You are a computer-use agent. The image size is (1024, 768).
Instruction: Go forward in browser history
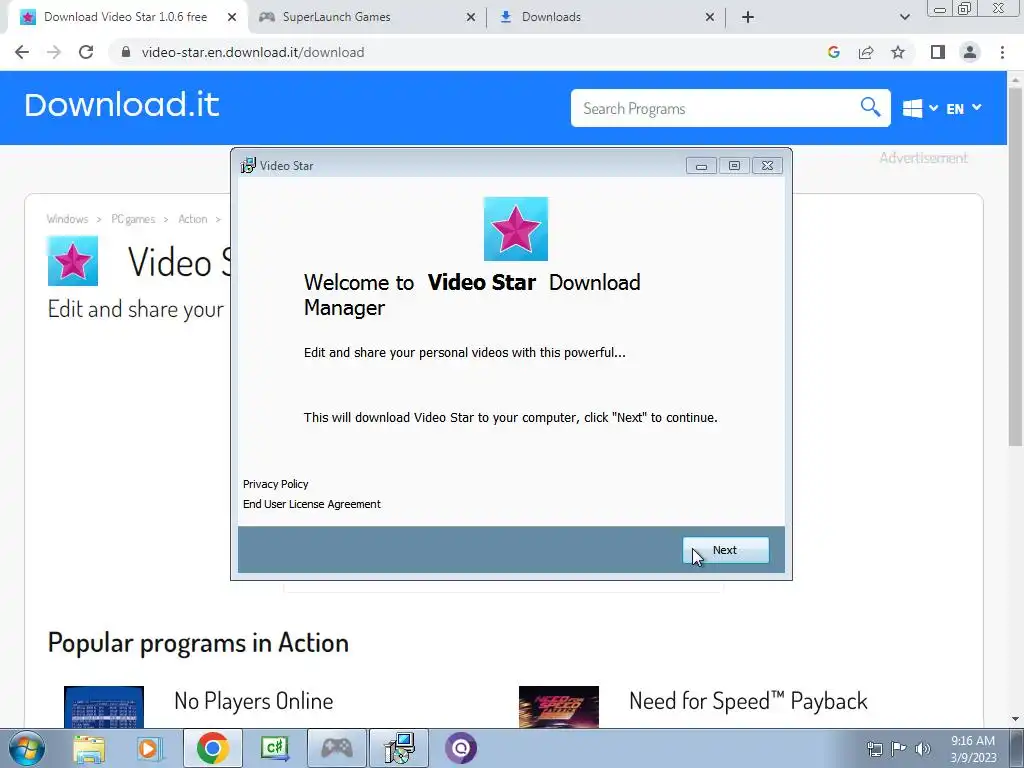[54, 52]
